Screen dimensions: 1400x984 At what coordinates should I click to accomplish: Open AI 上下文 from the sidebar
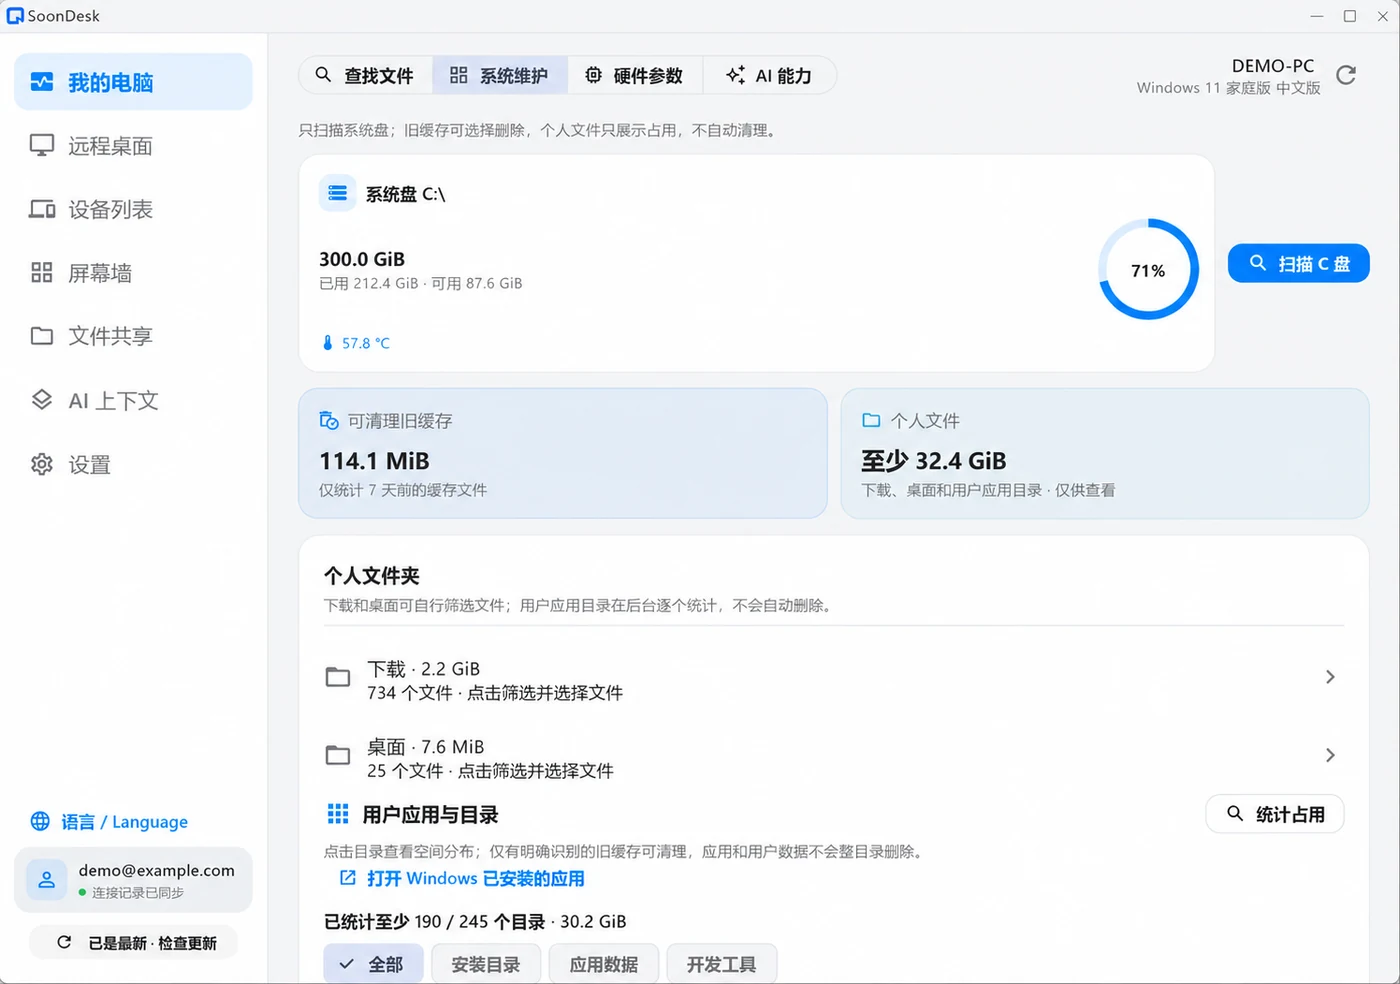(x=133, y=401)
